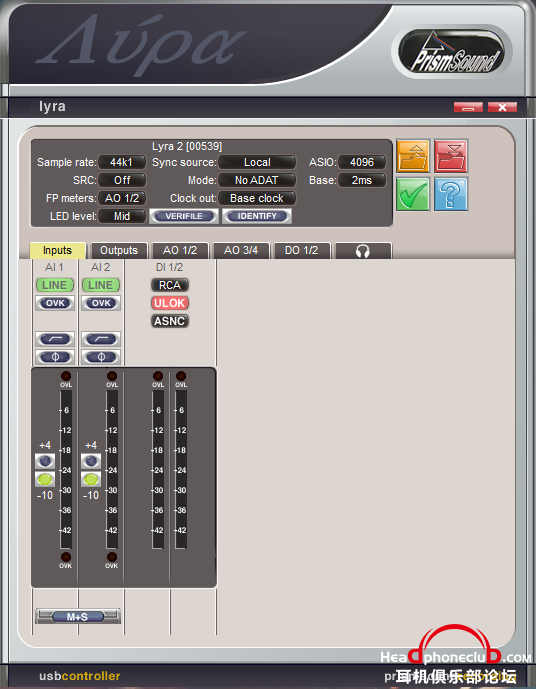Click the ASIO 4096 buffer size field
This screenshot has height=689, width=536.
coord(362,162)
